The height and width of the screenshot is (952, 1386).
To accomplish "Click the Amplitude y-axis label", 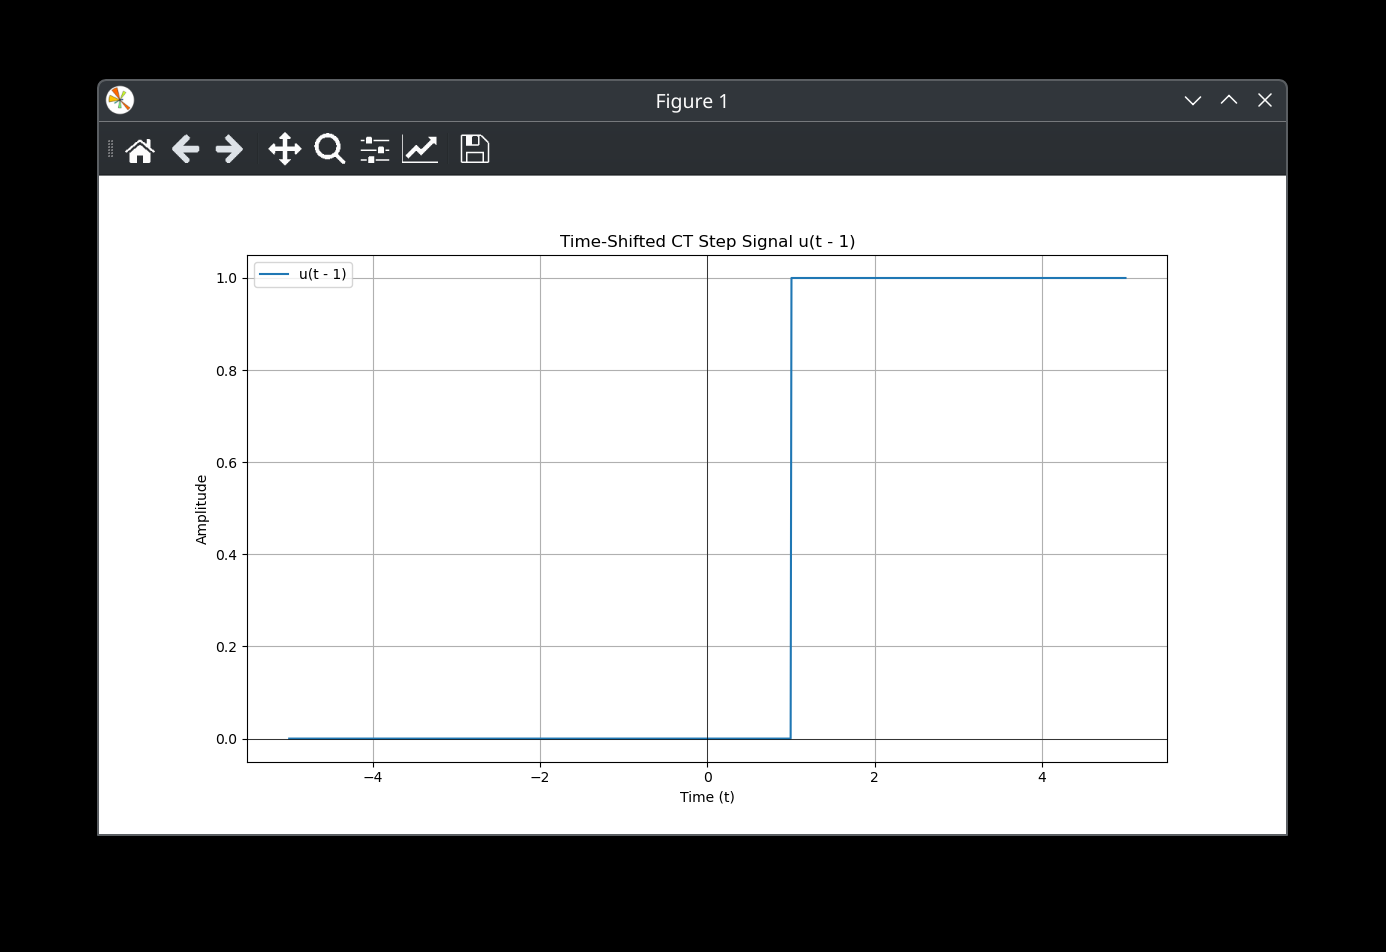I will (x=201, y=509).
